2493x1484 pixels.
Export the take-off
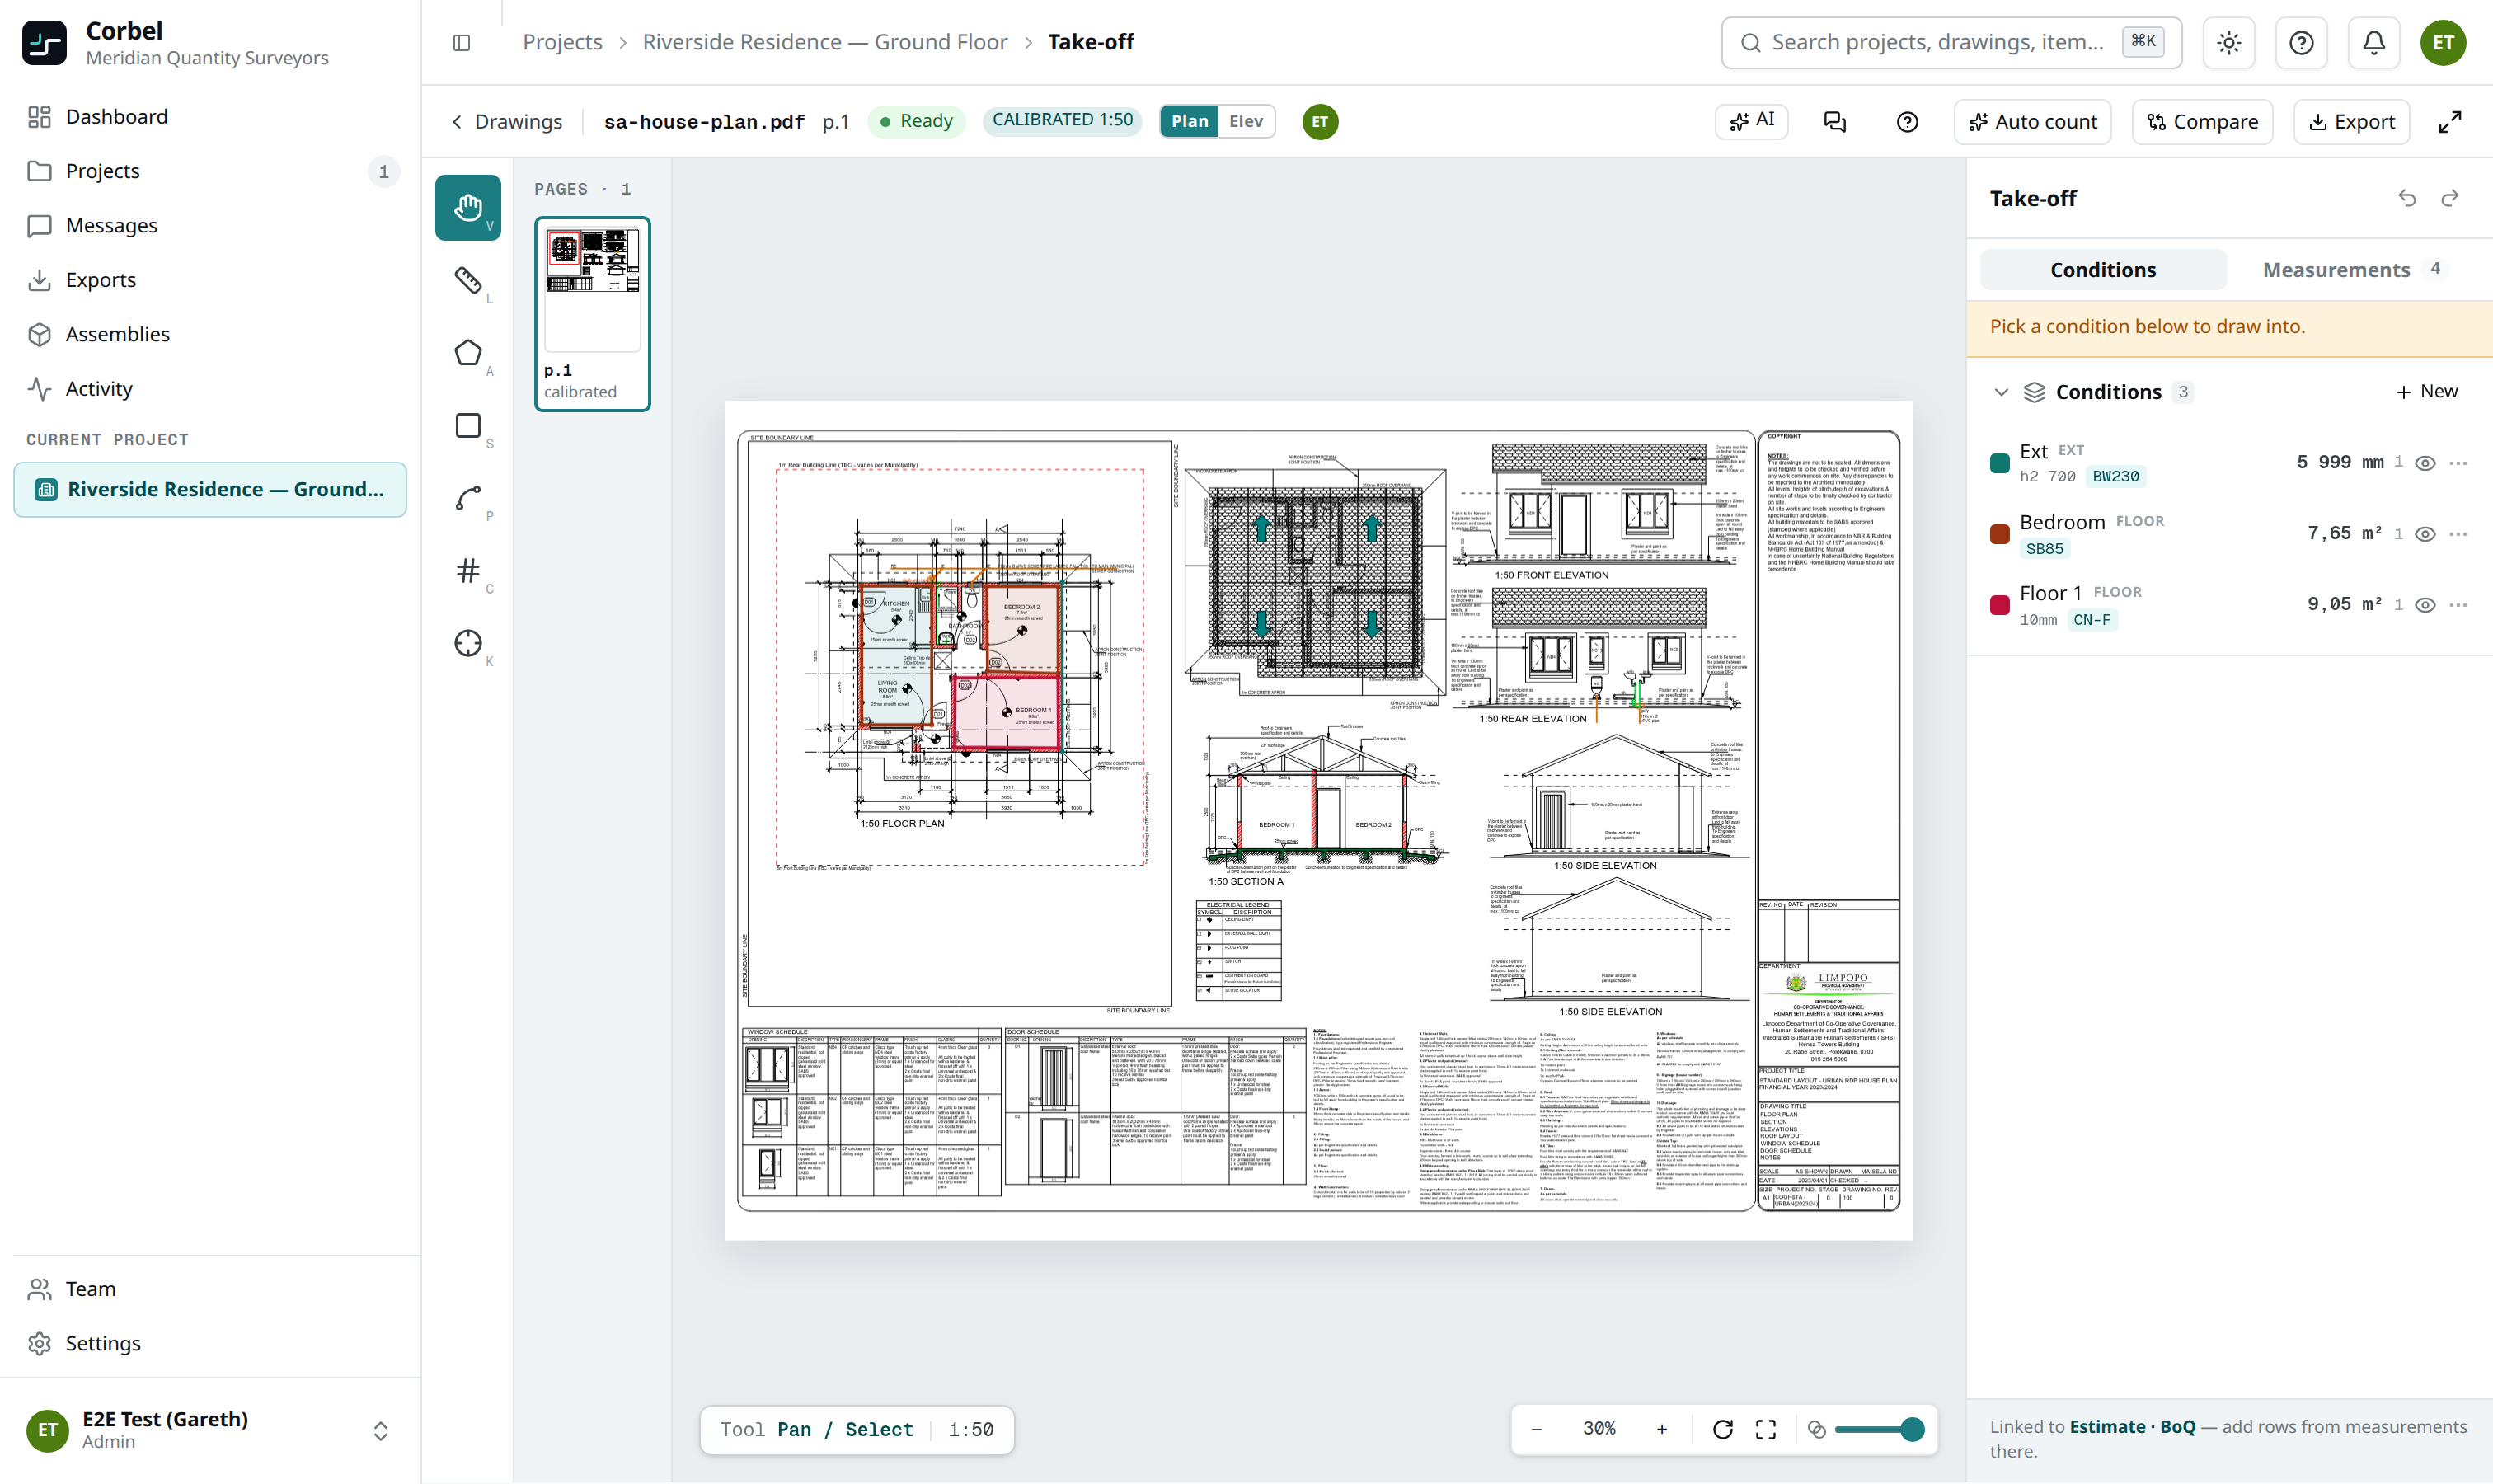pos(2351,122)
